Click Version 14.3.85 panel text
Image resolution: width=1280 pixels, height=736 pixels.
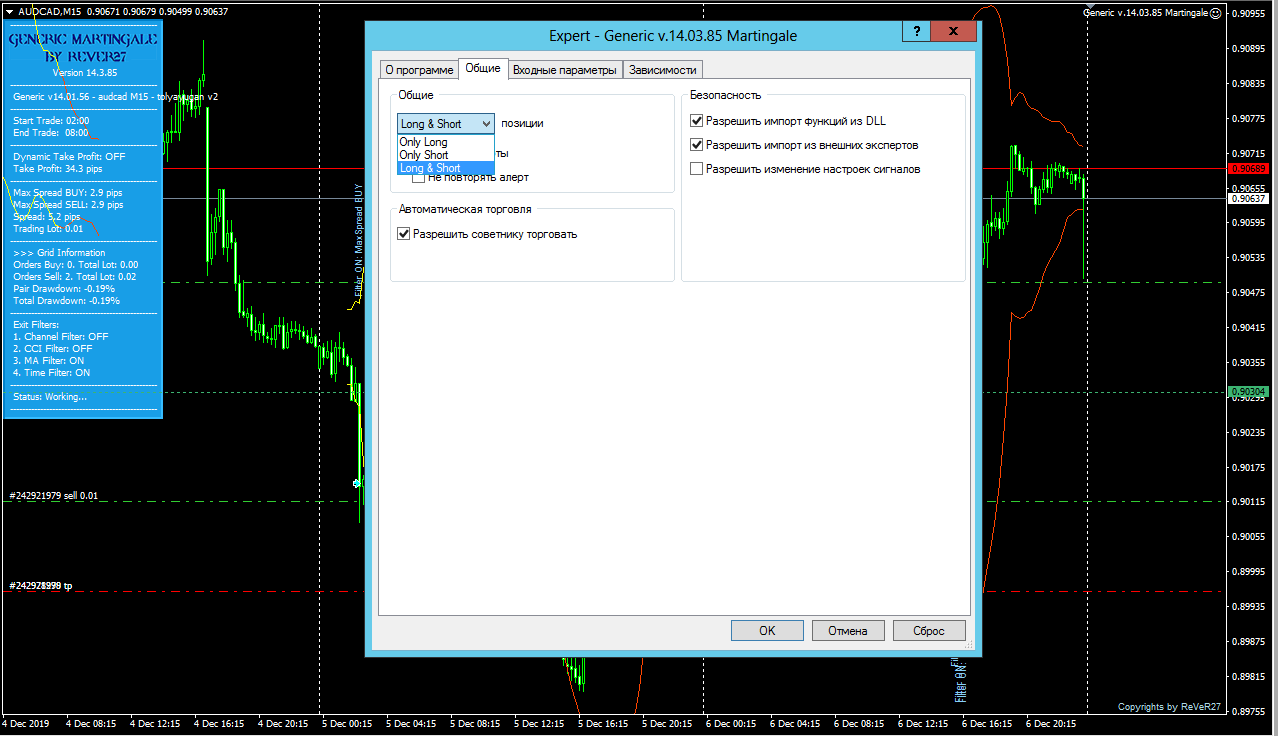[85, 73]
